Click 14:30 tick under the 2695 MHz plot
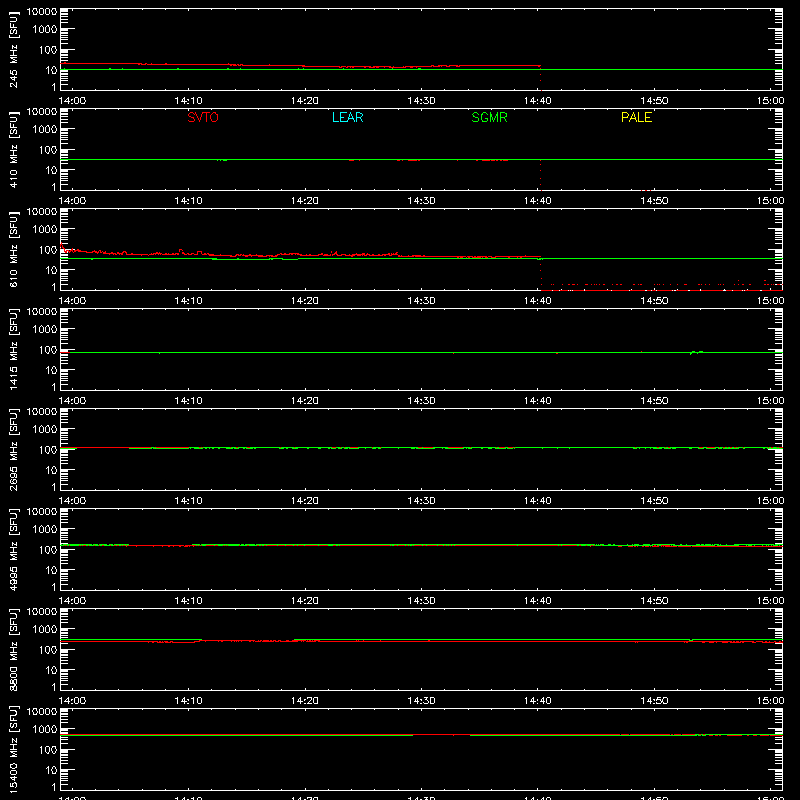 tap(421, 501)
